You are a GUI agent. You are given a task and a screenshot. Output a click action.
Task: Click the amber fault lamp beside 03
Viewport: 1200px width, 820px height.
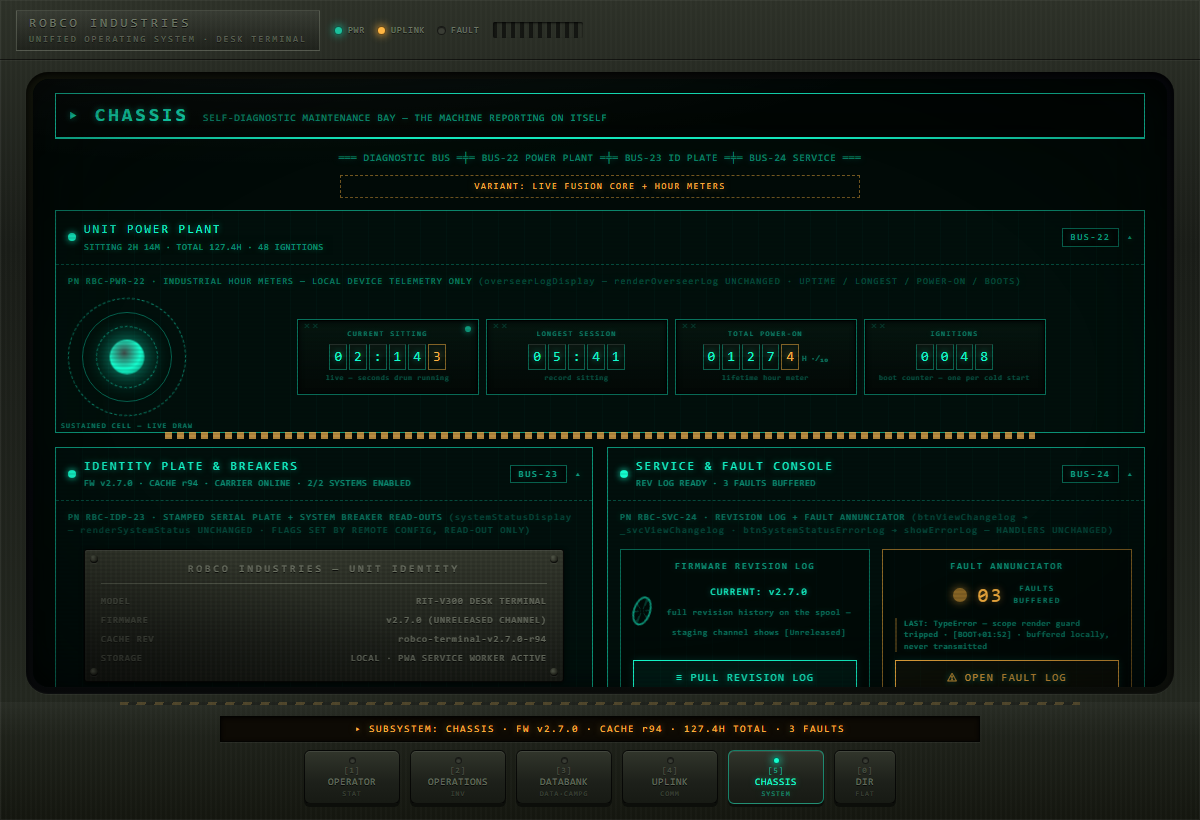pos(960,595)
